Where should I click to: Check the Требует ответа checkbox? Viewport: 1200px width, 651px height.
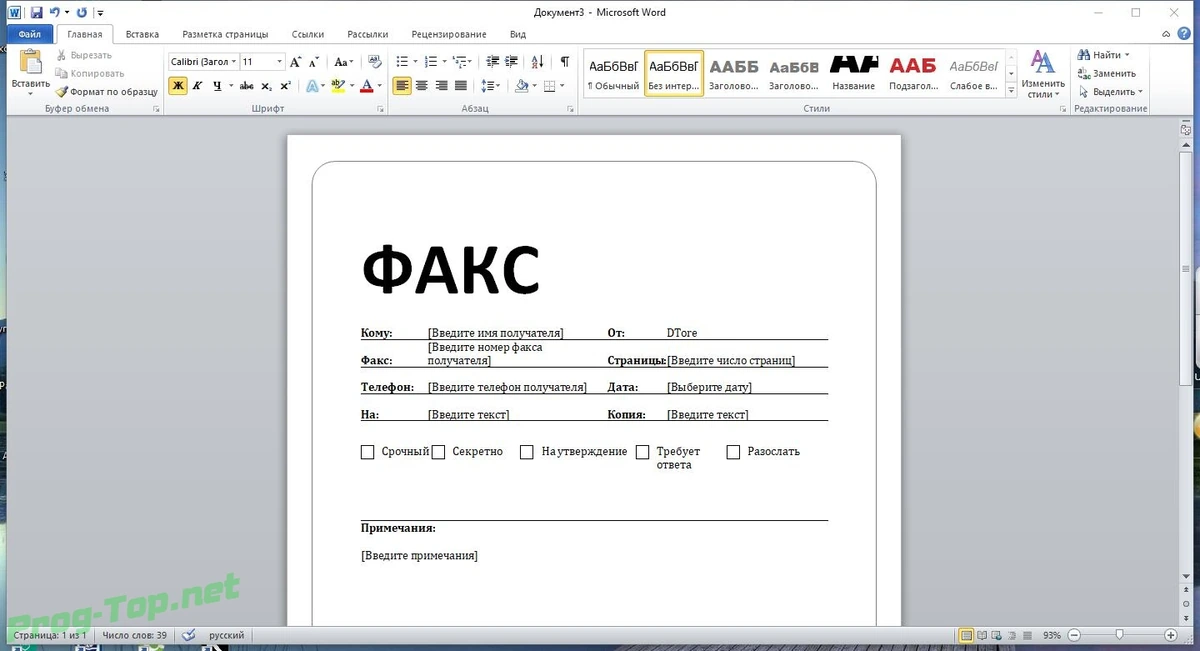click(x=643, y=452)
